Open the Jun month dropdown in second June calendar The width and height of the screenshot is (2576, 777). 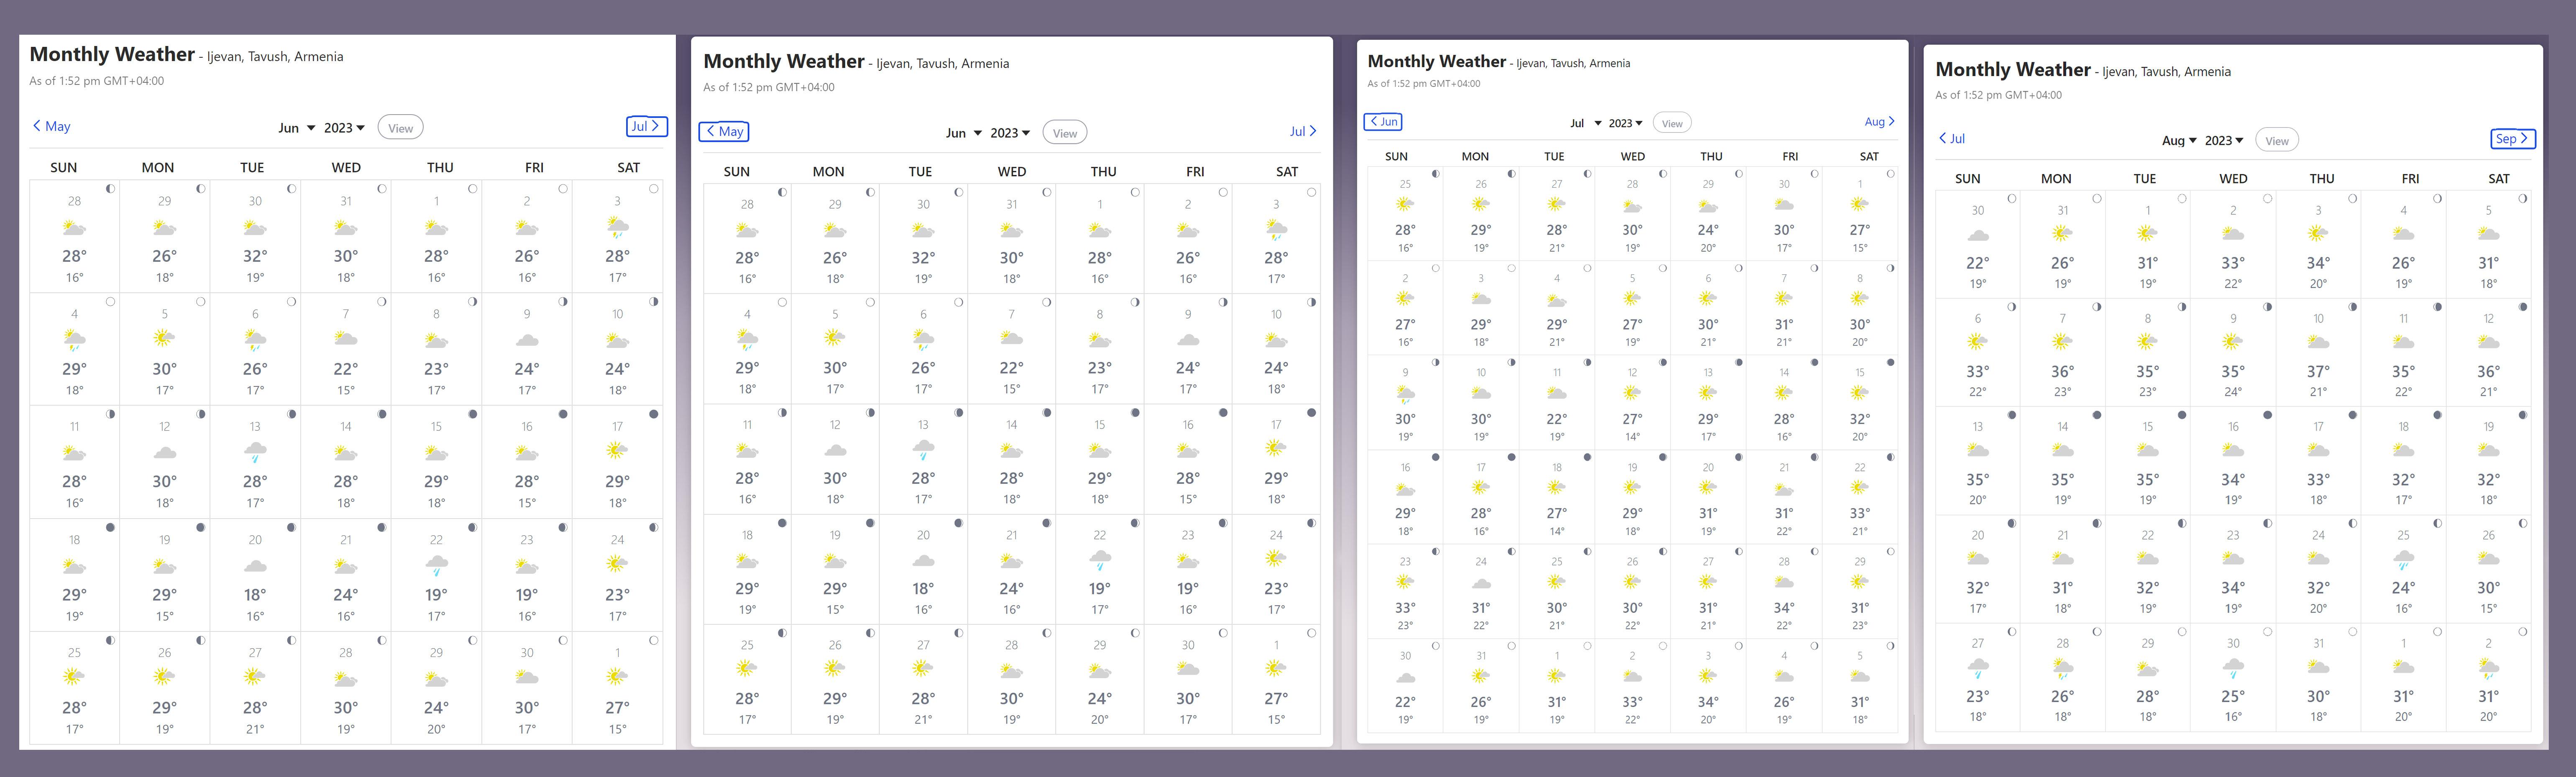[964, 133]
